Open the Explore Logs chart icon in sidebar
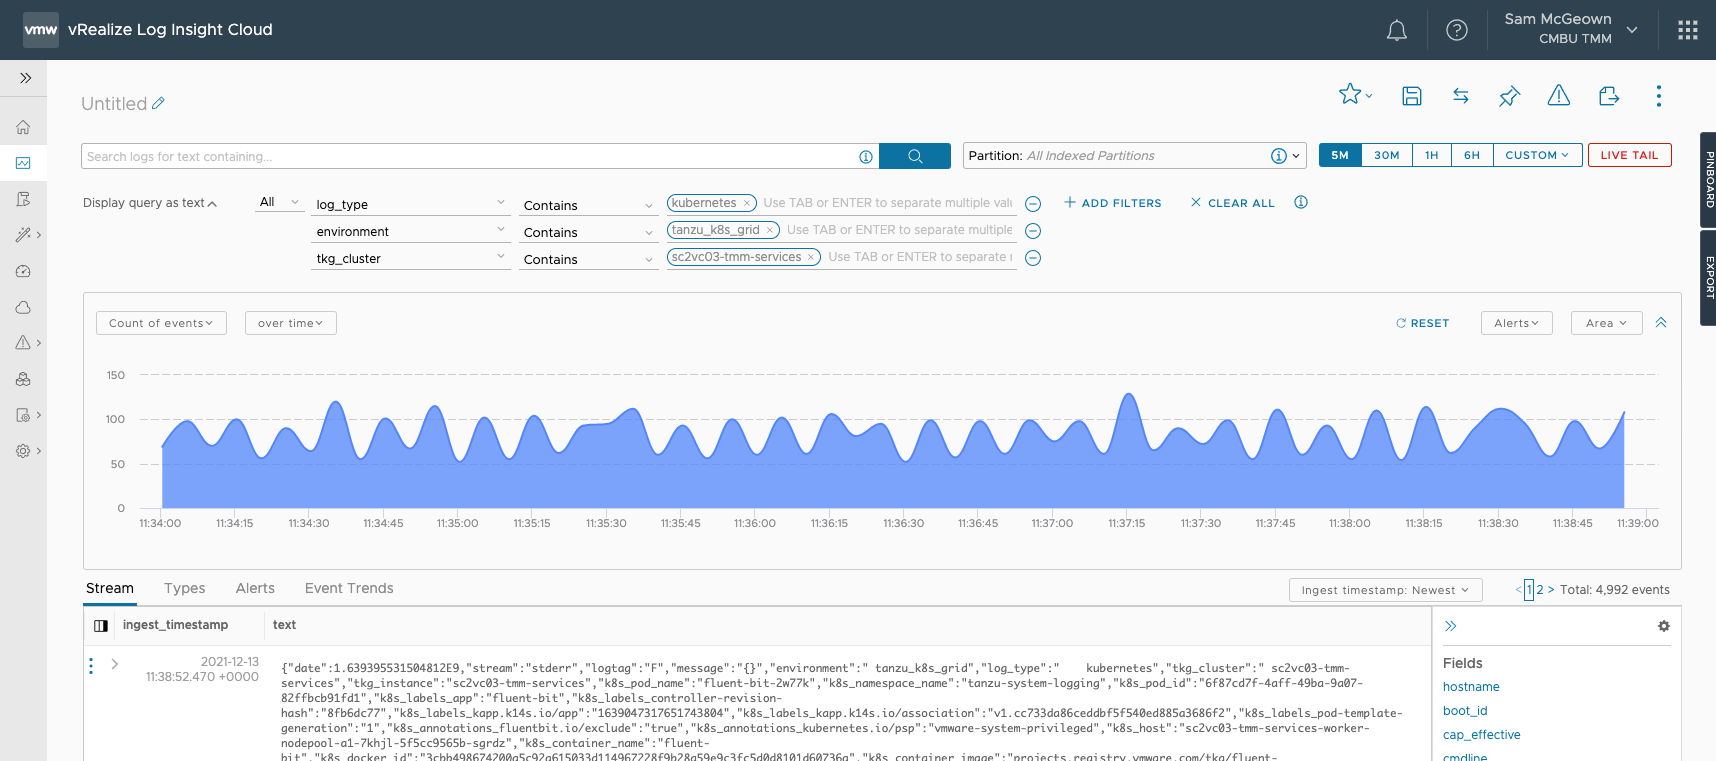 pyautogui.click(x=23, y=163)
